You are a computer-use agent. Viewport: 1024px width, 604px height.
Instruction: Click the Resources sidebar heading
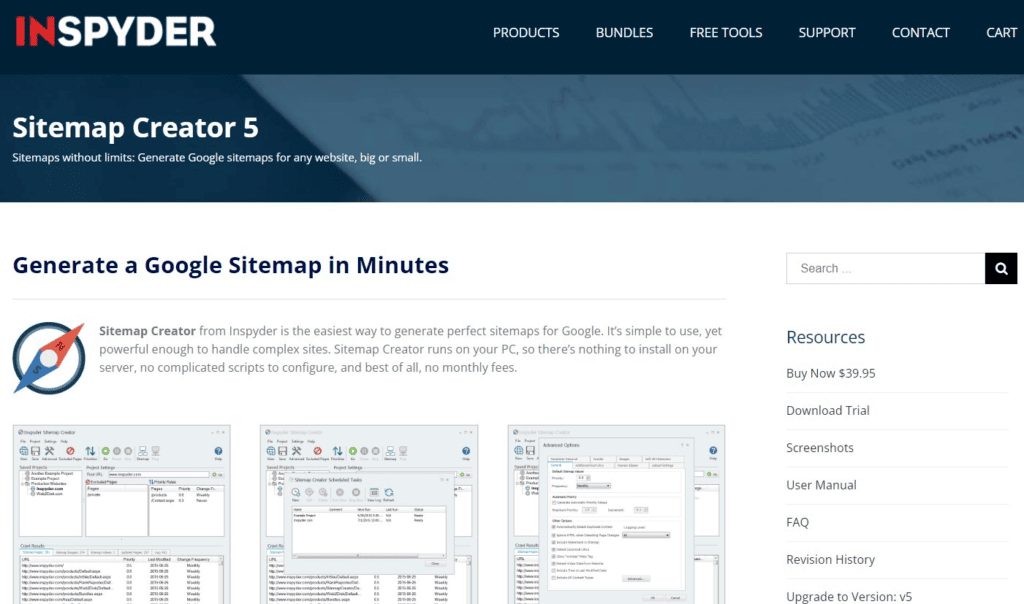click(x=825, y=337)
